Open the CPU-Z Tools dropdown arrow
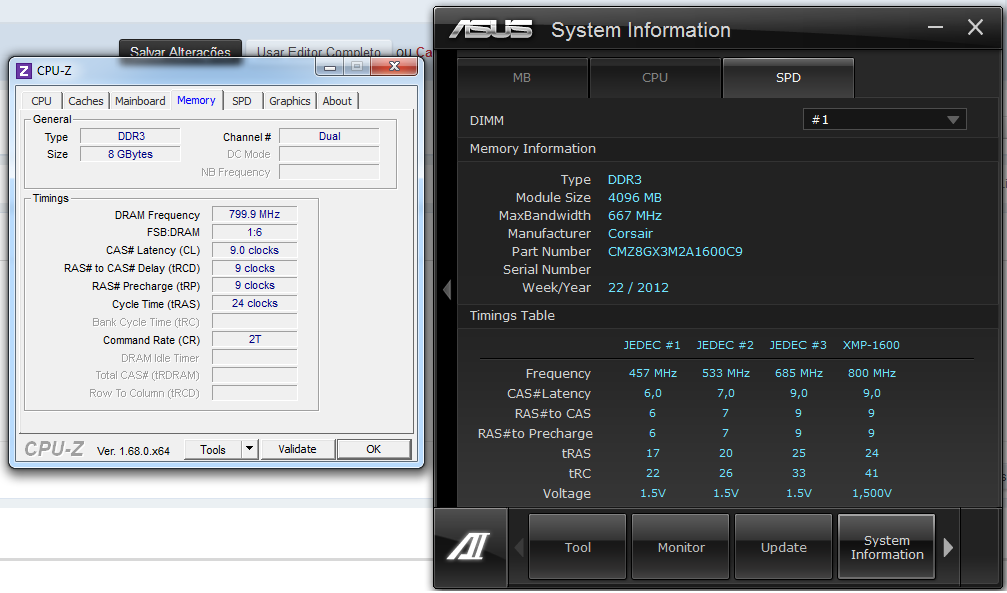The width and height of the screenshot is (1007, 593). click(250, 448)
